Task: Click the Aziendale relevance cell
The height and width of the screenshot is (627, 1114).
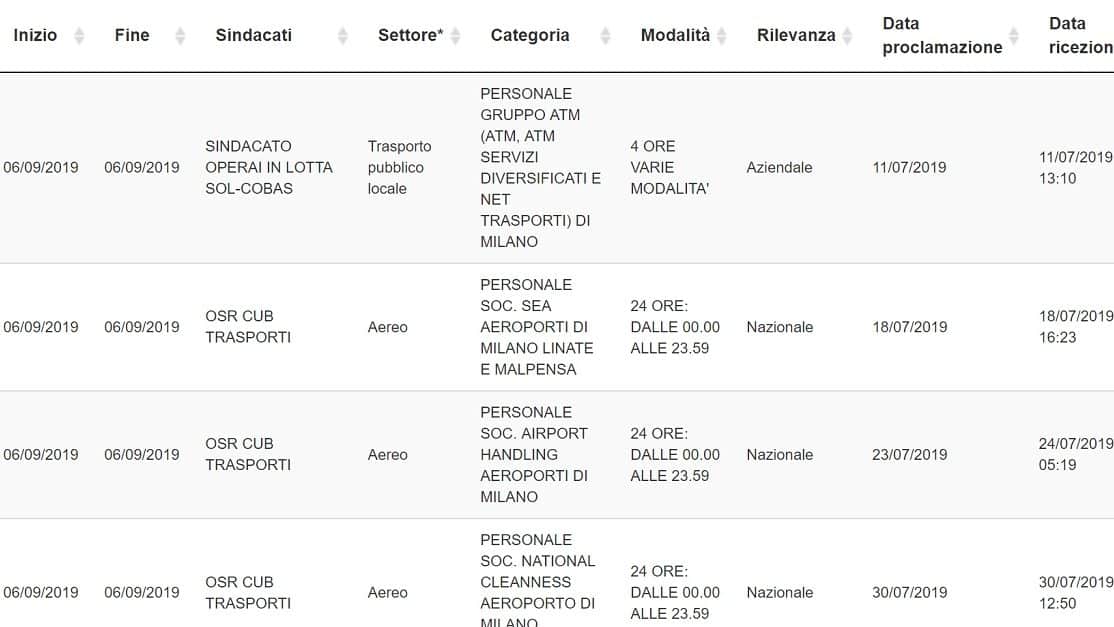Action: tap(779, 168)
